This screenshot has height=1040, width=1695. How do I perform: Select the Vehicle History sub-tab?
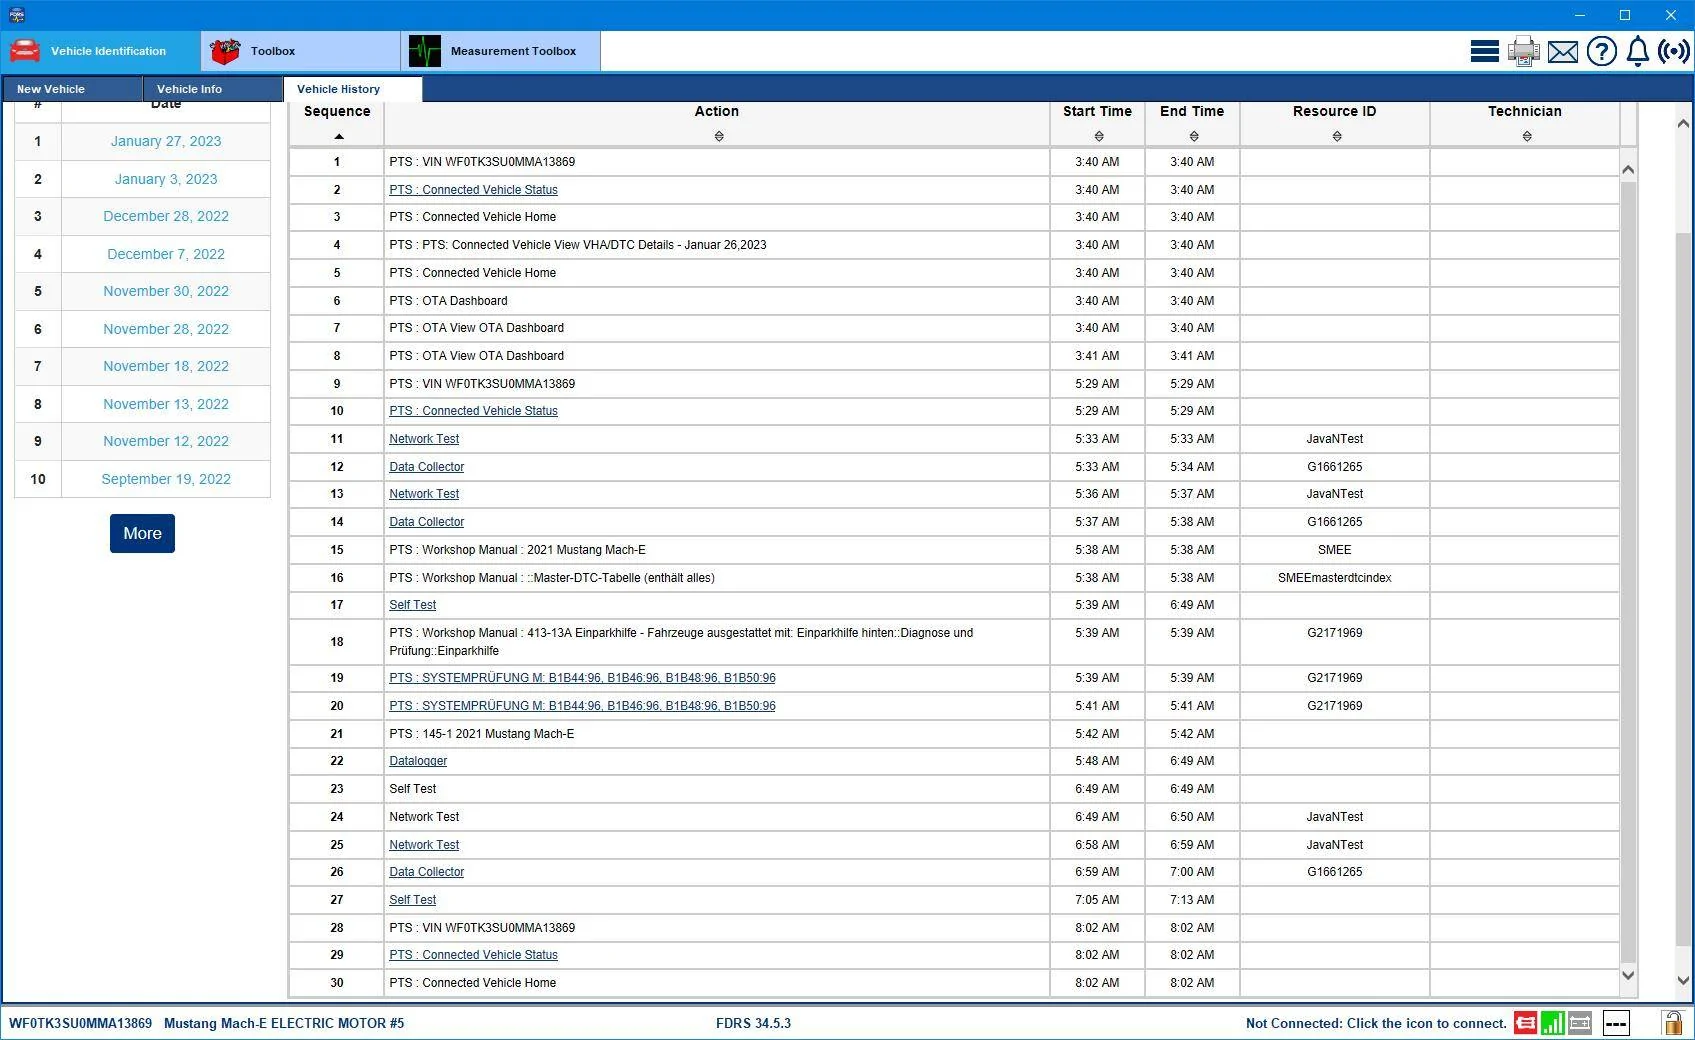353,89
